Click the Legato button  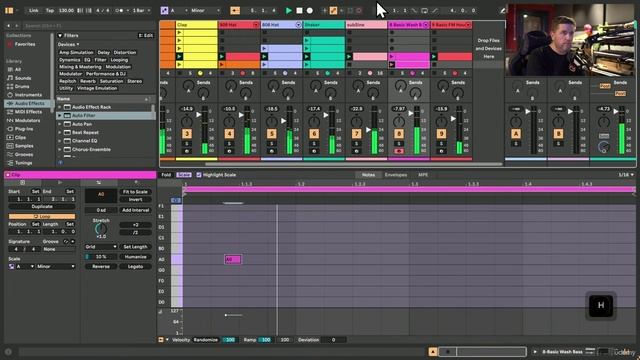135,267
